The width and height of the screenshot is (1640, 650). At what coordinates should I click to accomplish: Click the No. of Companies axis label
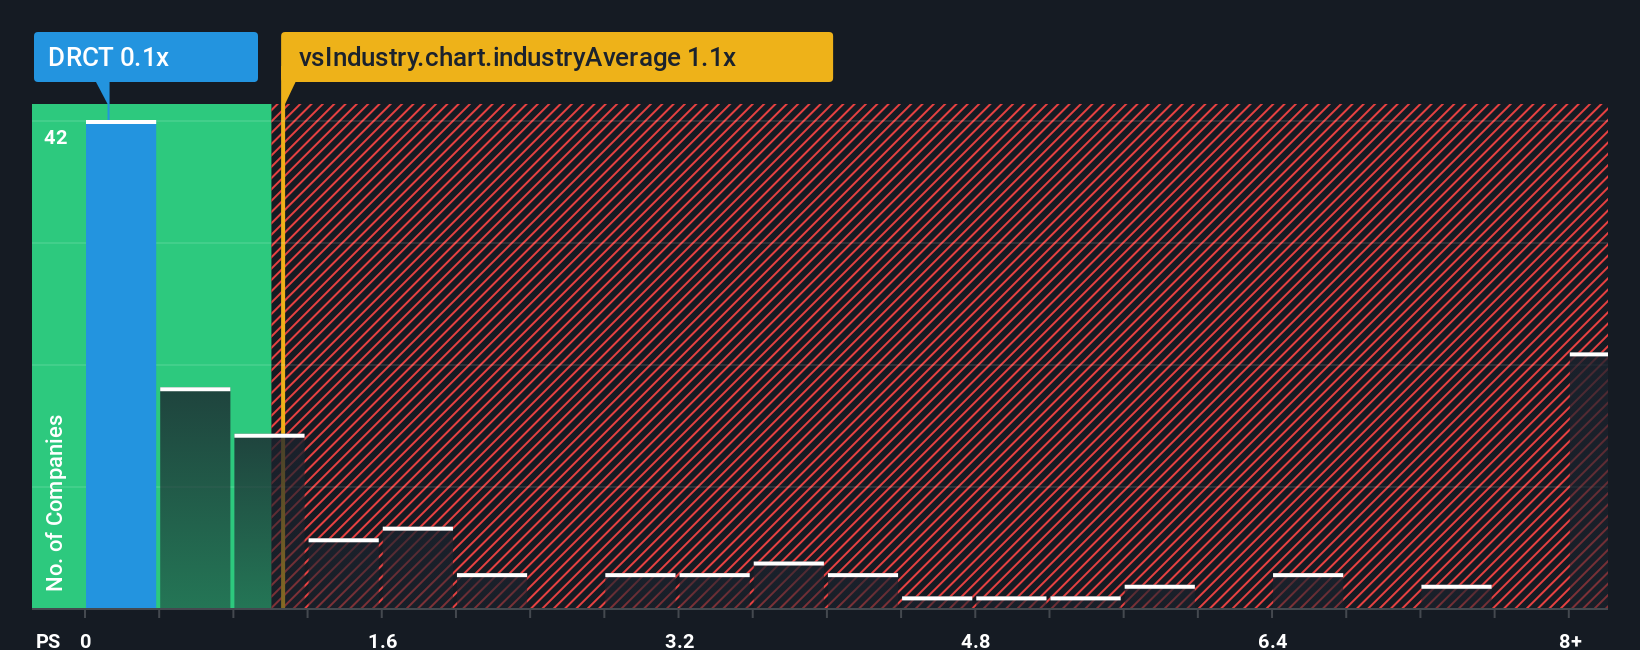pyautogui.click(x=55, y=503)
